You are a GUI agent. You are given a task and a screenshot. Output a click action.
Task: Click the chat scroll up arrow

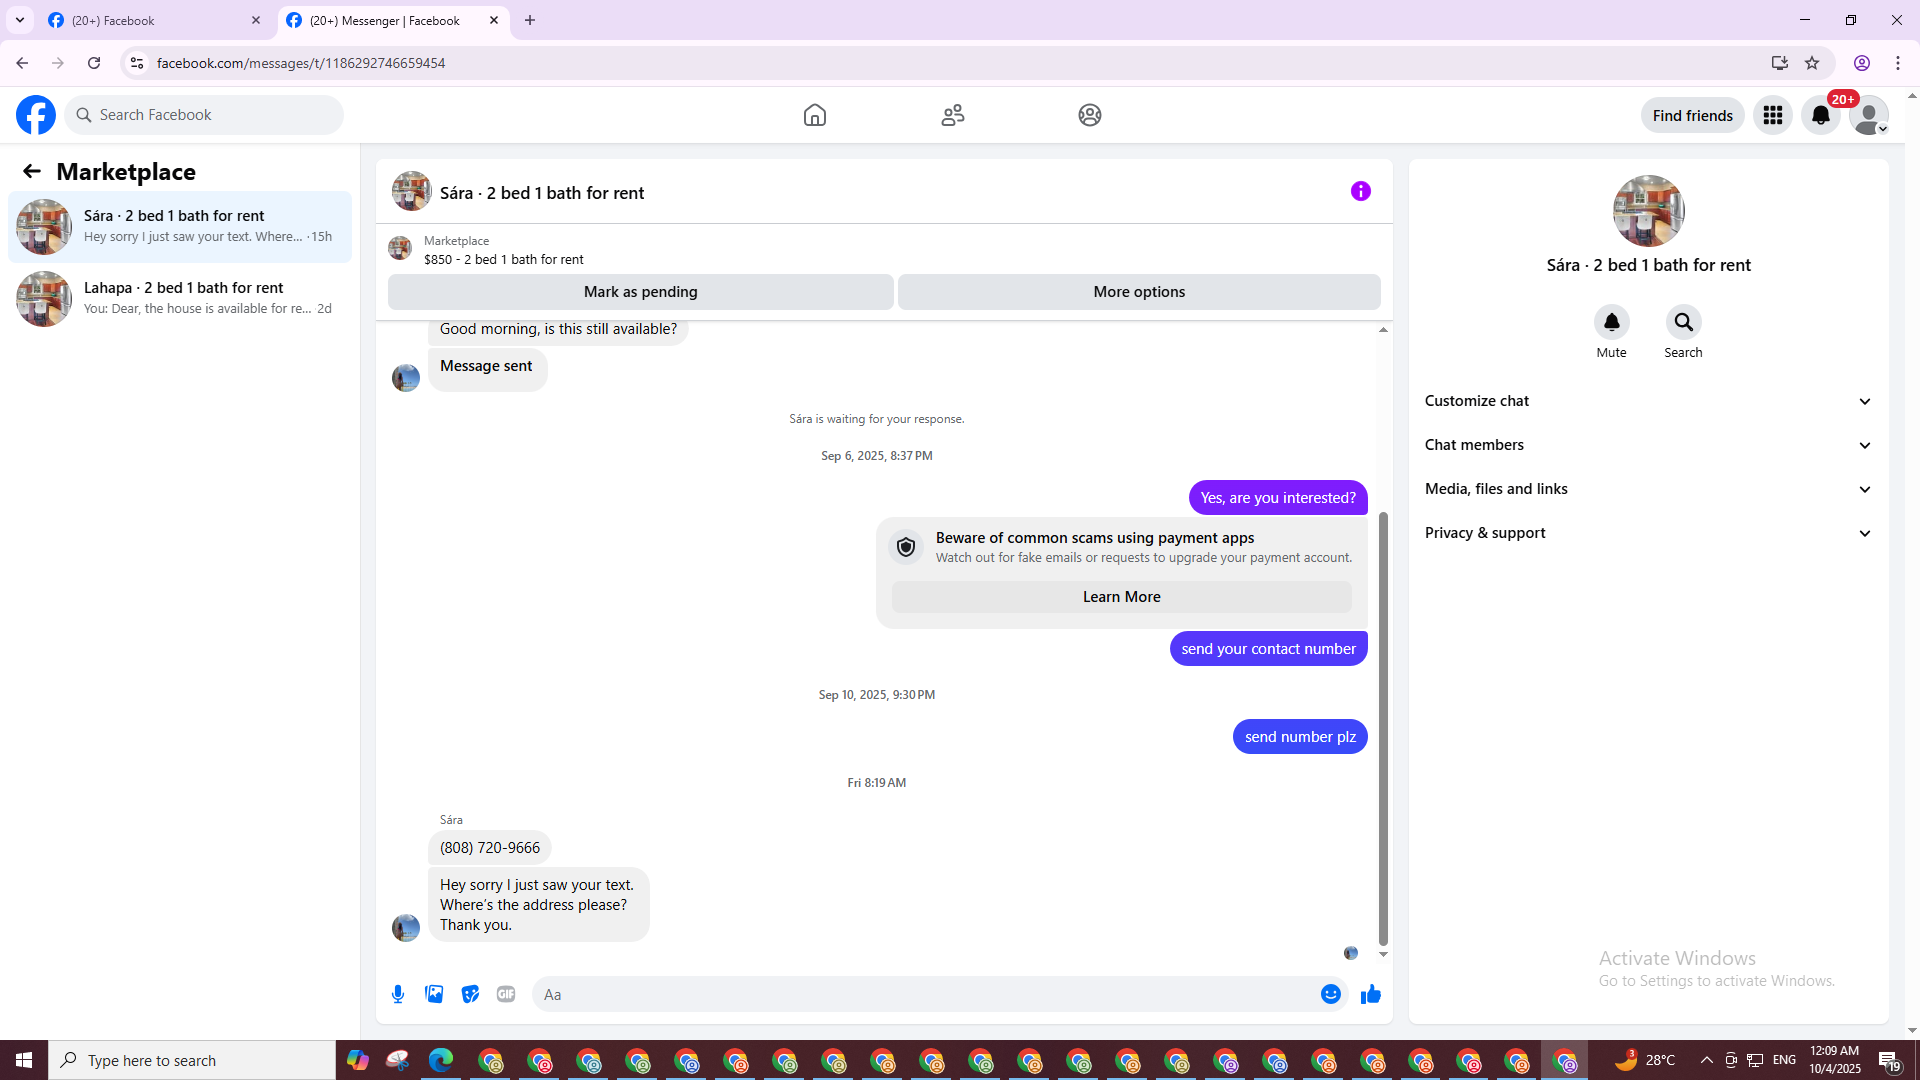click(x=1384, y=329)
